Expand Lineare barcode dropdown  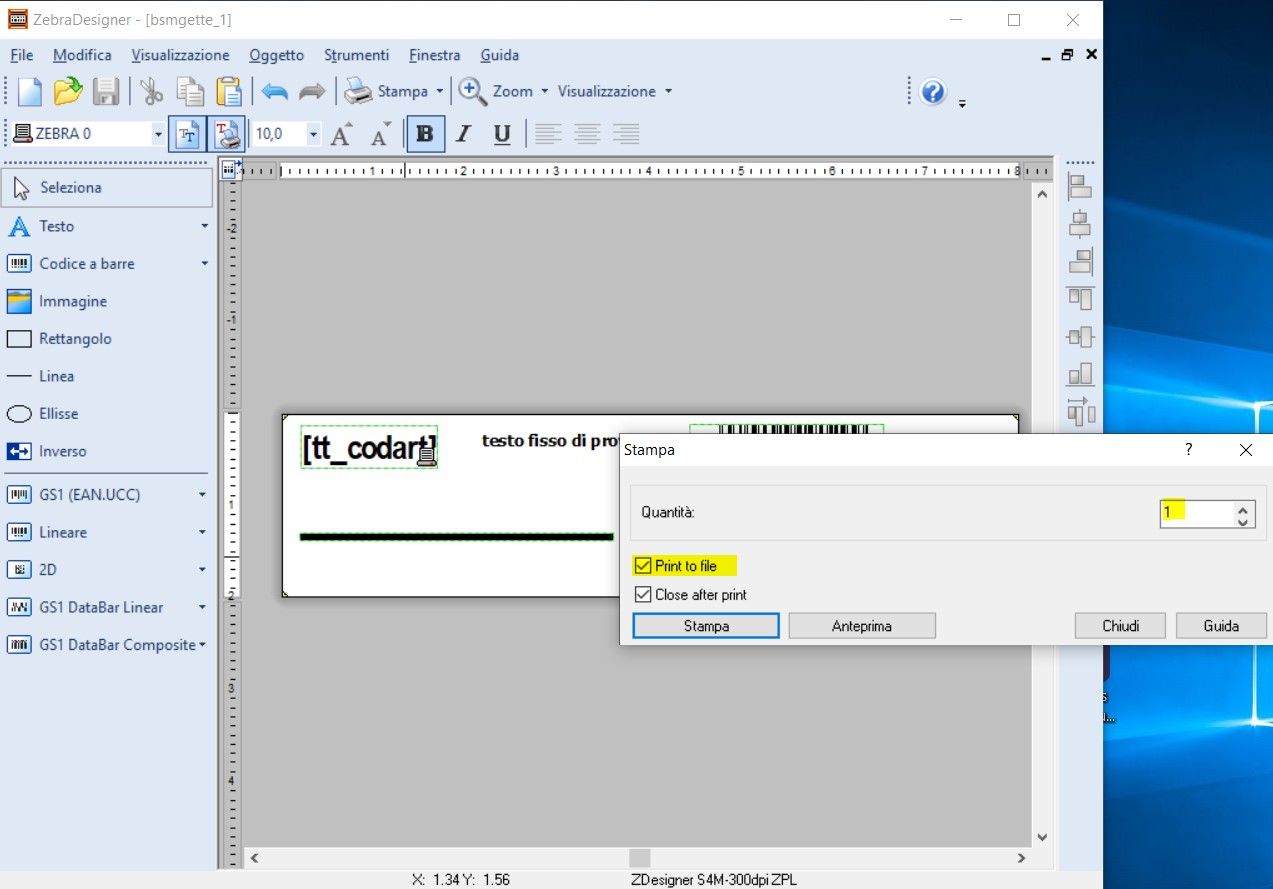[202, 532]
